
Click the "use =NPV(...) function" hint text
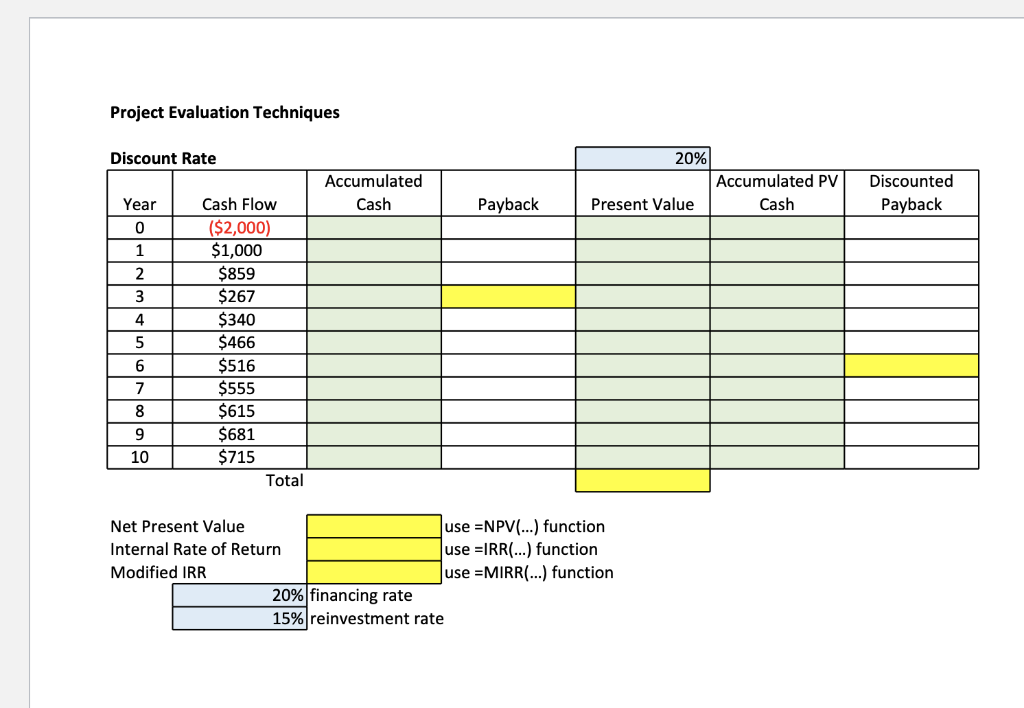tap(525, 526)
